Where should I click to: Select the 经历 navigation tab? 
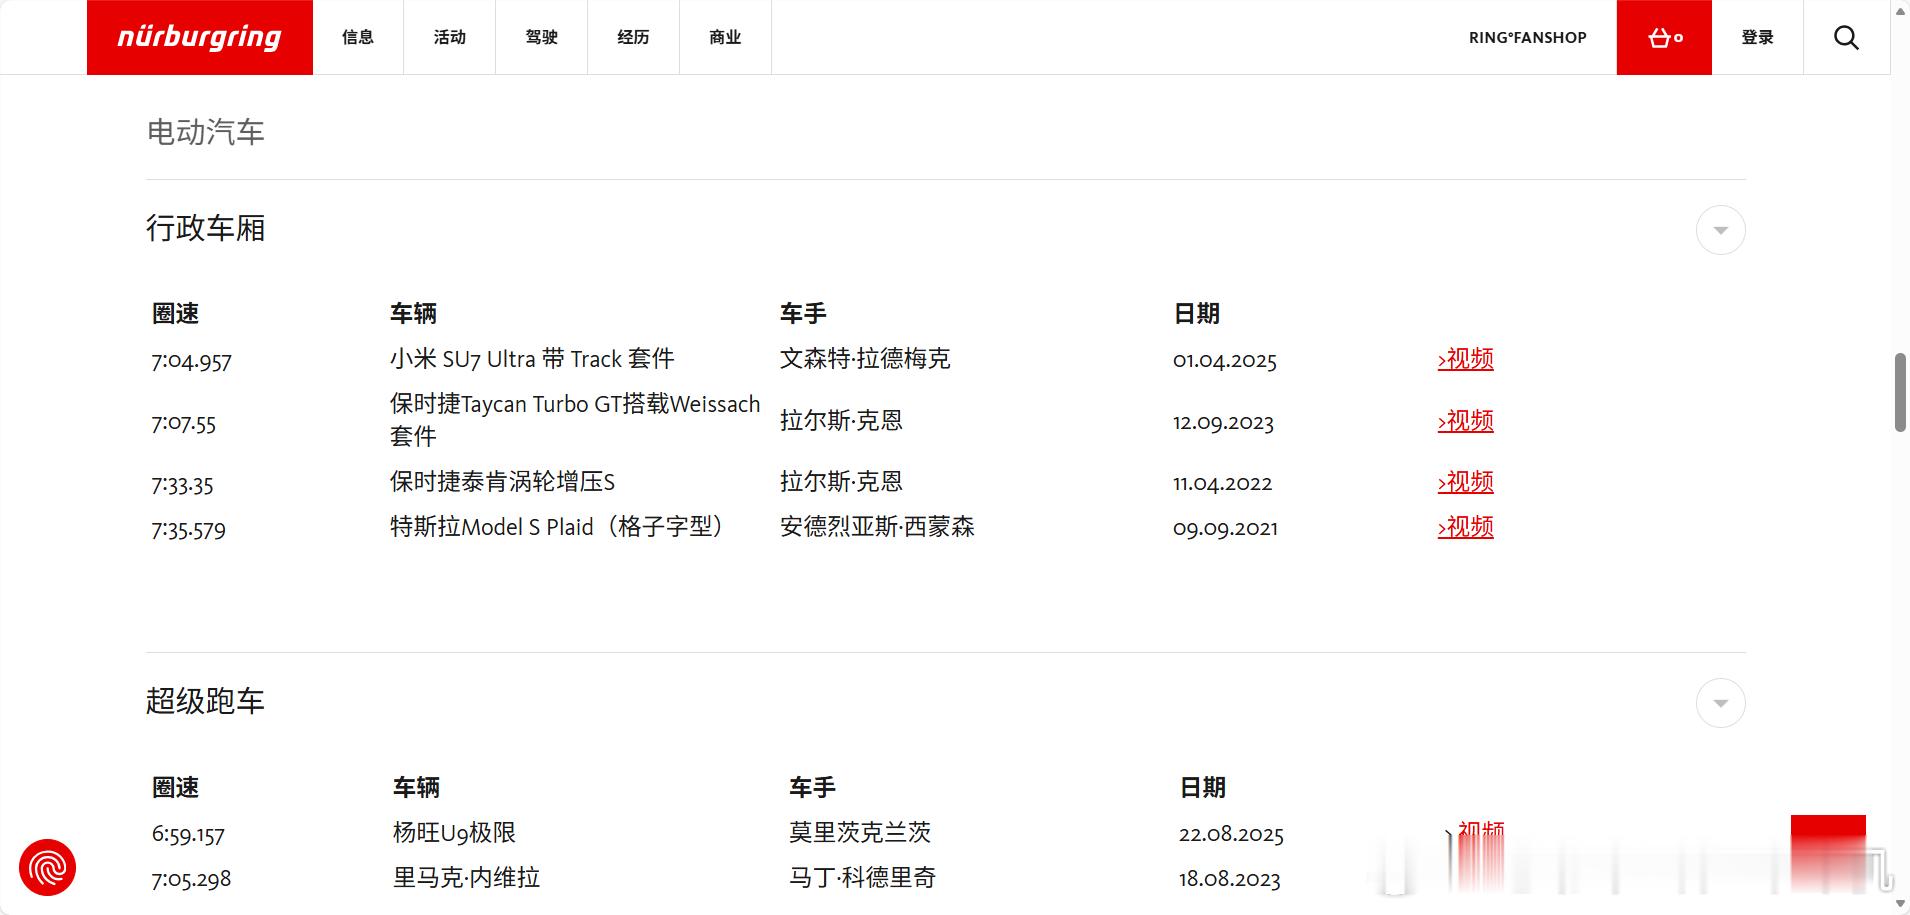[x=632, y=37]
